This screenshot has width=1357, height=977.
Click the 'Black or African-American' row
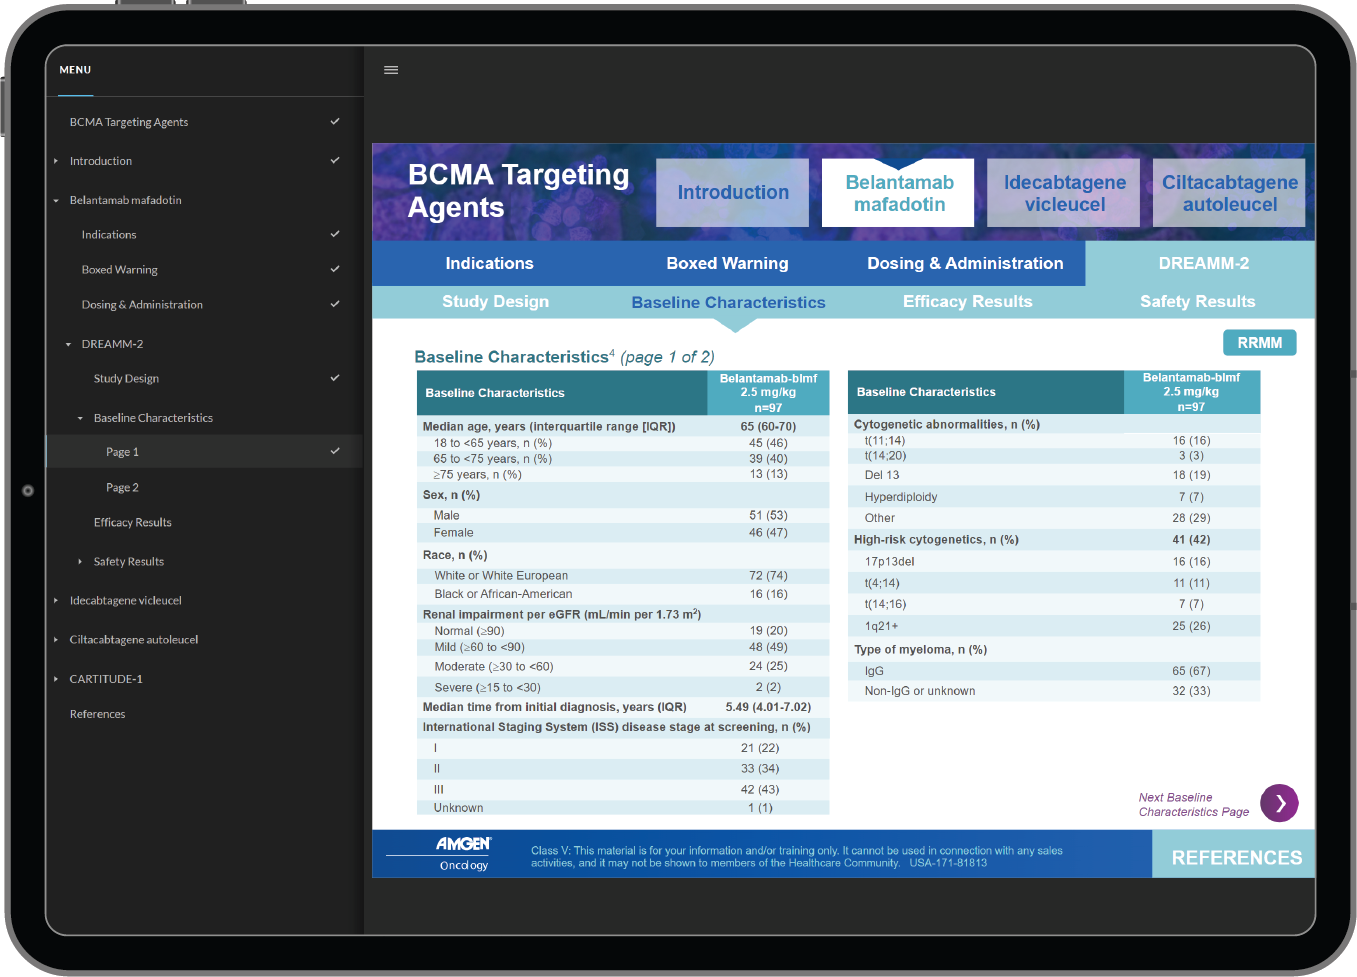(x=623, y=594)
